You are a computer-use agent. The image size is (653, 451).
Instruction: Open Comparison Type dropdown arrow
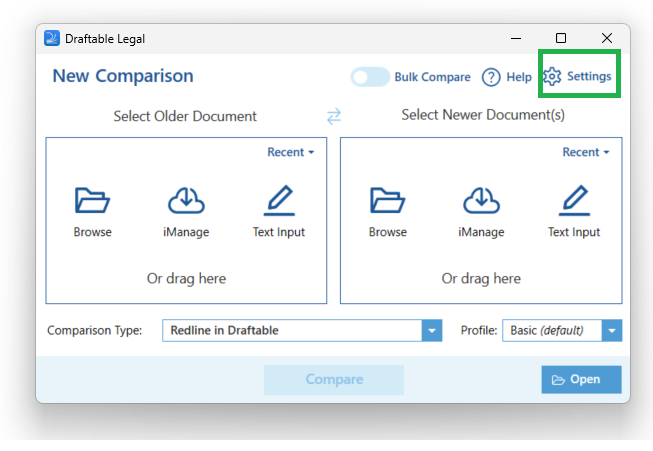pos(432,331)
